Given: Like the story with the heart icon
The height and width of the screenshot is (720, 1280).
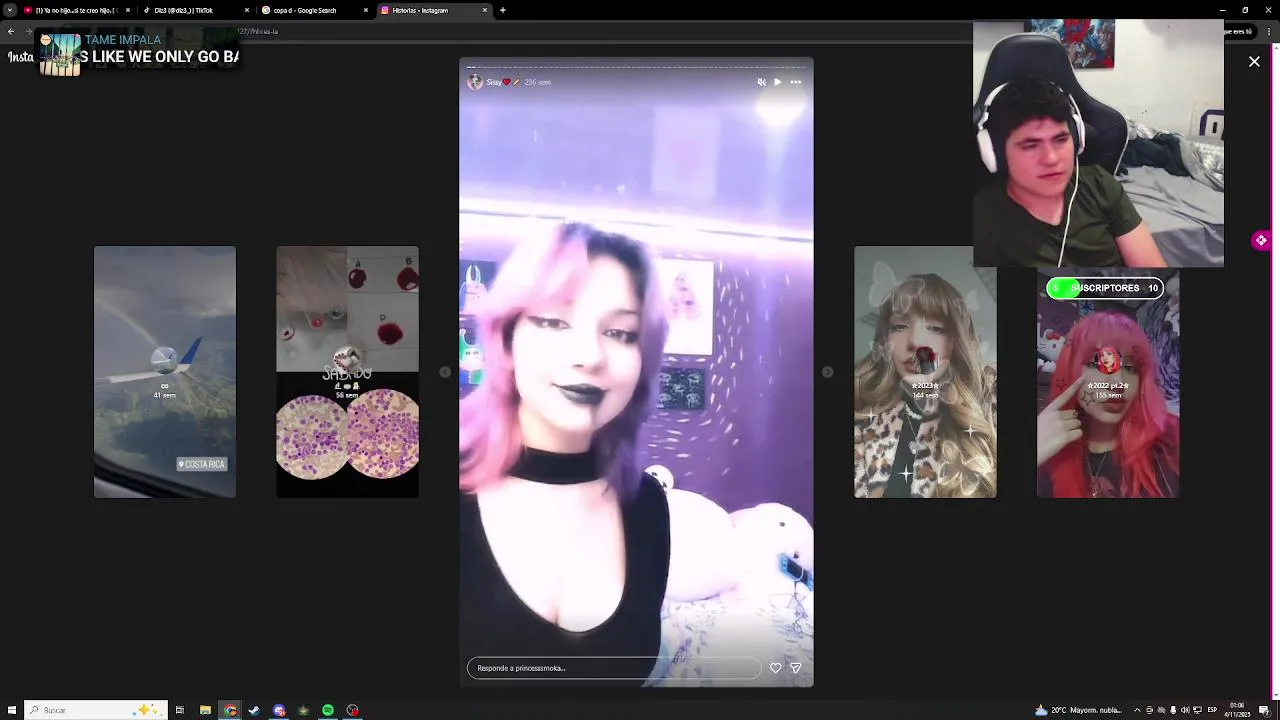Looking at the screenshot, I should pos(775,668).
